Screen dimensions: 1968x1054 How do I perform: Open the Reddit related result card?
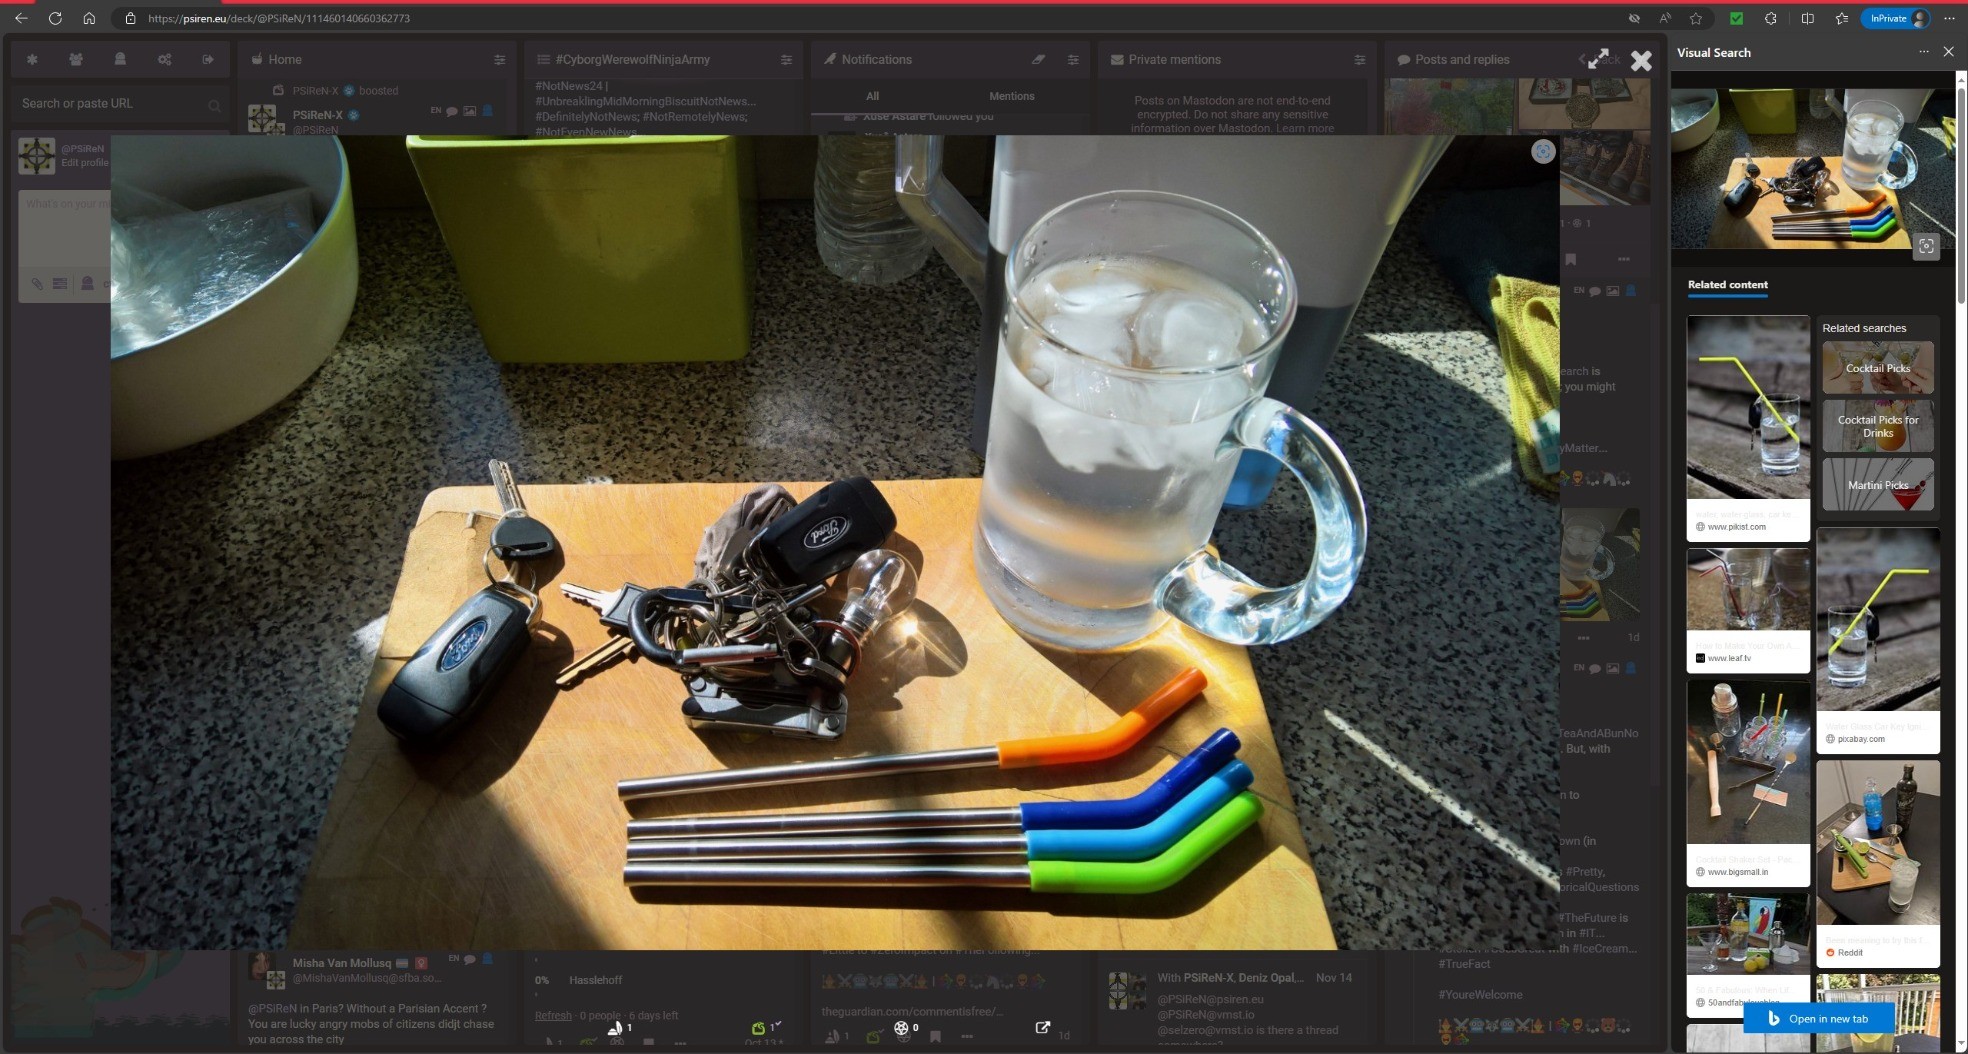tap(1877, 863)
